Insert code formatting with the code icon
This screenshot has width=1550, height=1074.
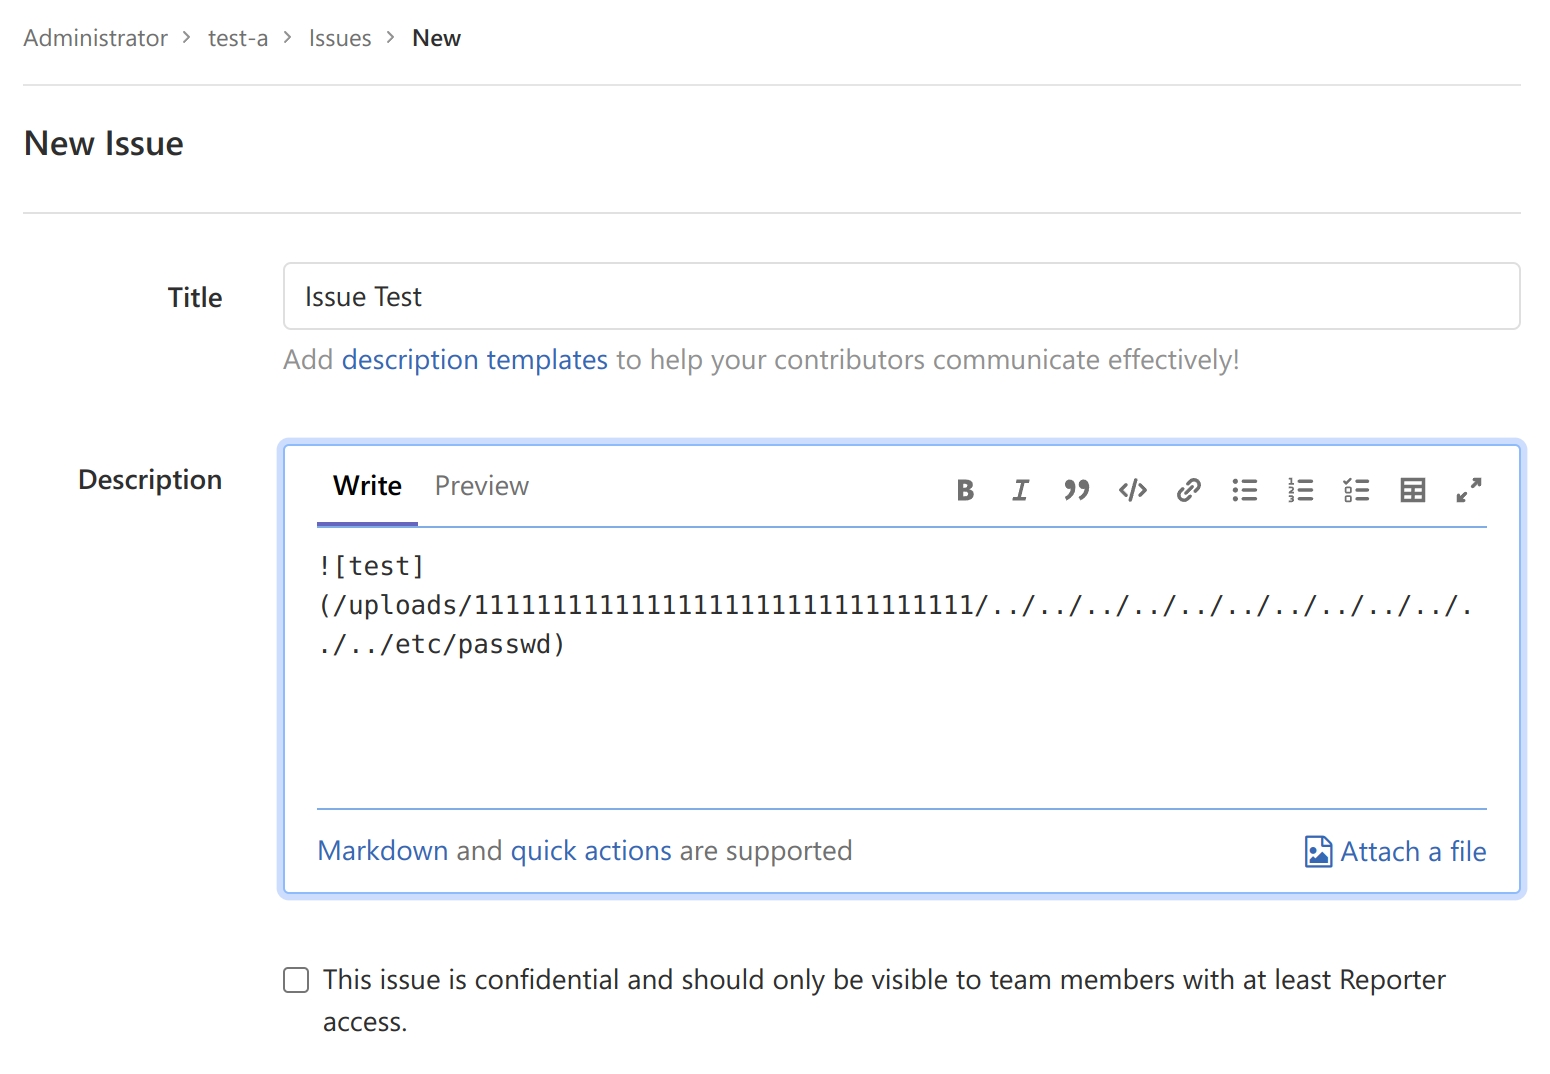(1133, 490)
